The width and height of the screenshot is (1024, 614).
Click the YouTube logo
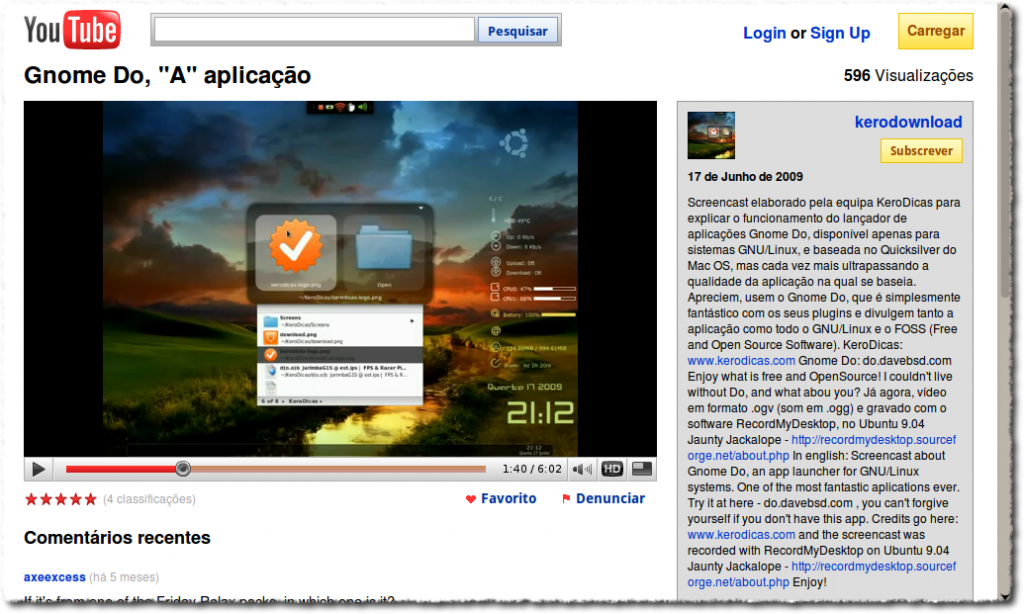(72, 30)
